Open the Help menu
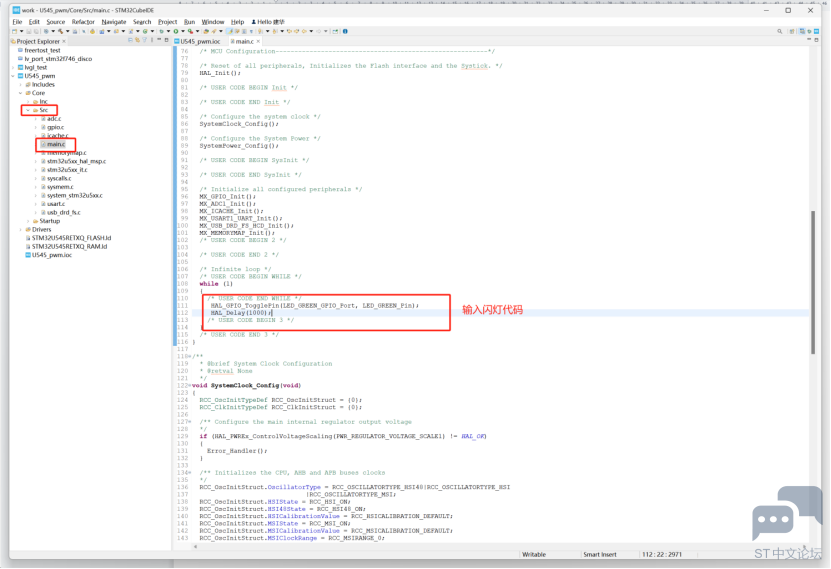Screen dimensions: 831x569 point(237,22)
